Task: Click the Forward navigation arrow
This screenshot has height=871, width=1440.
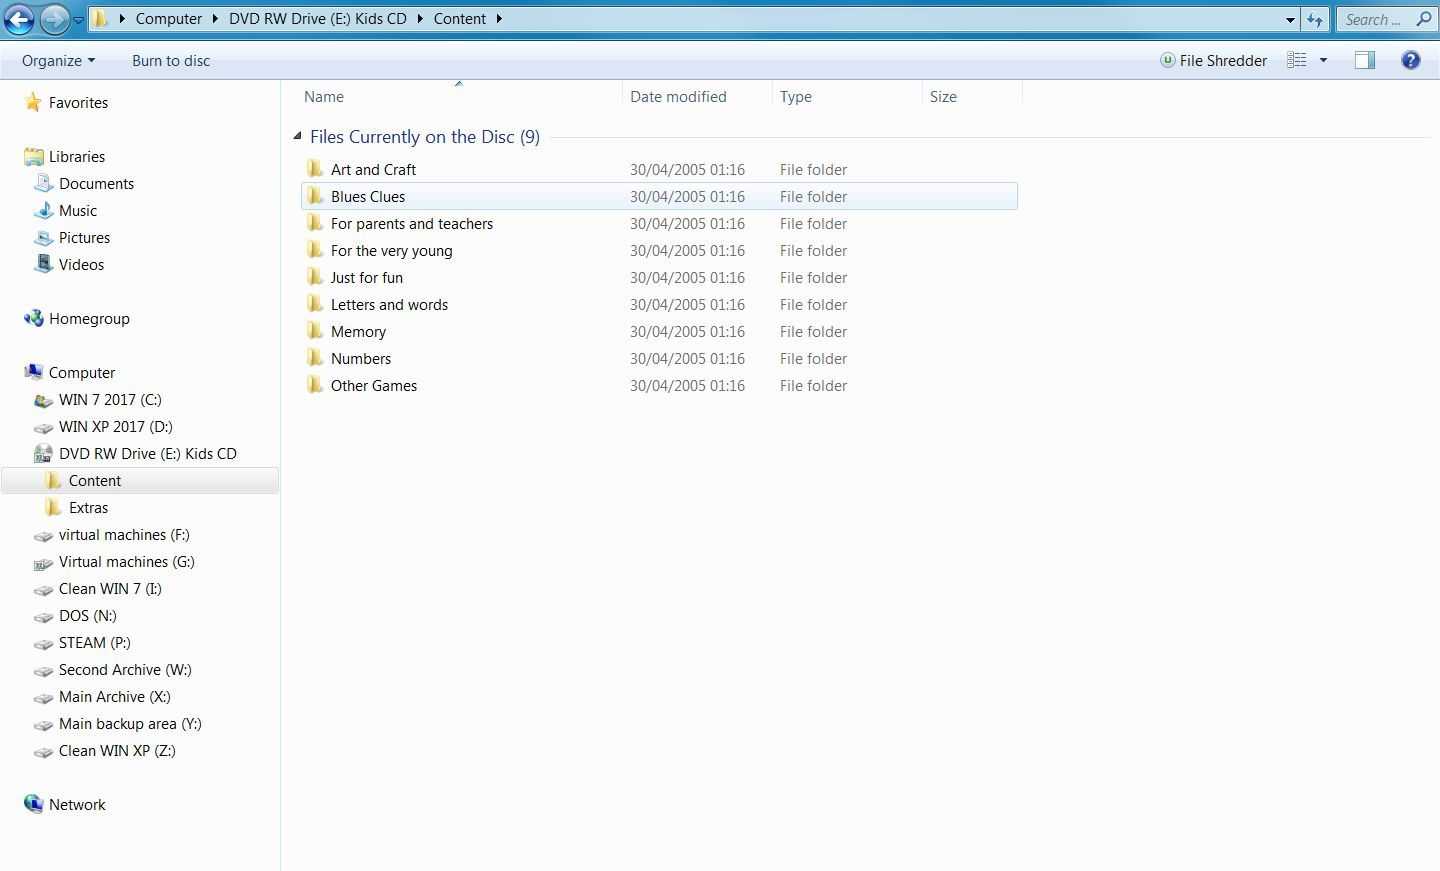Action: [x=54, y=19]
